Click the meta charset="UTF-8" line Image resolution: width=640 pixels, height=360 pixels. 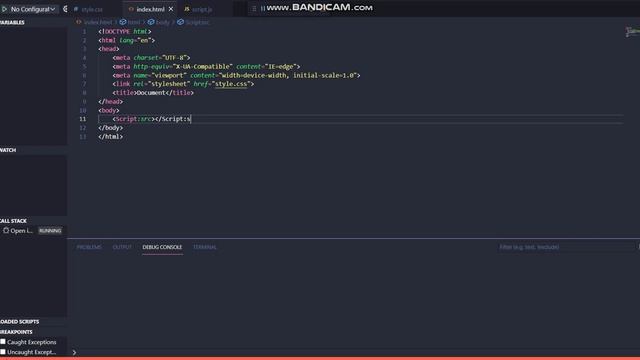tap(151, 58)
